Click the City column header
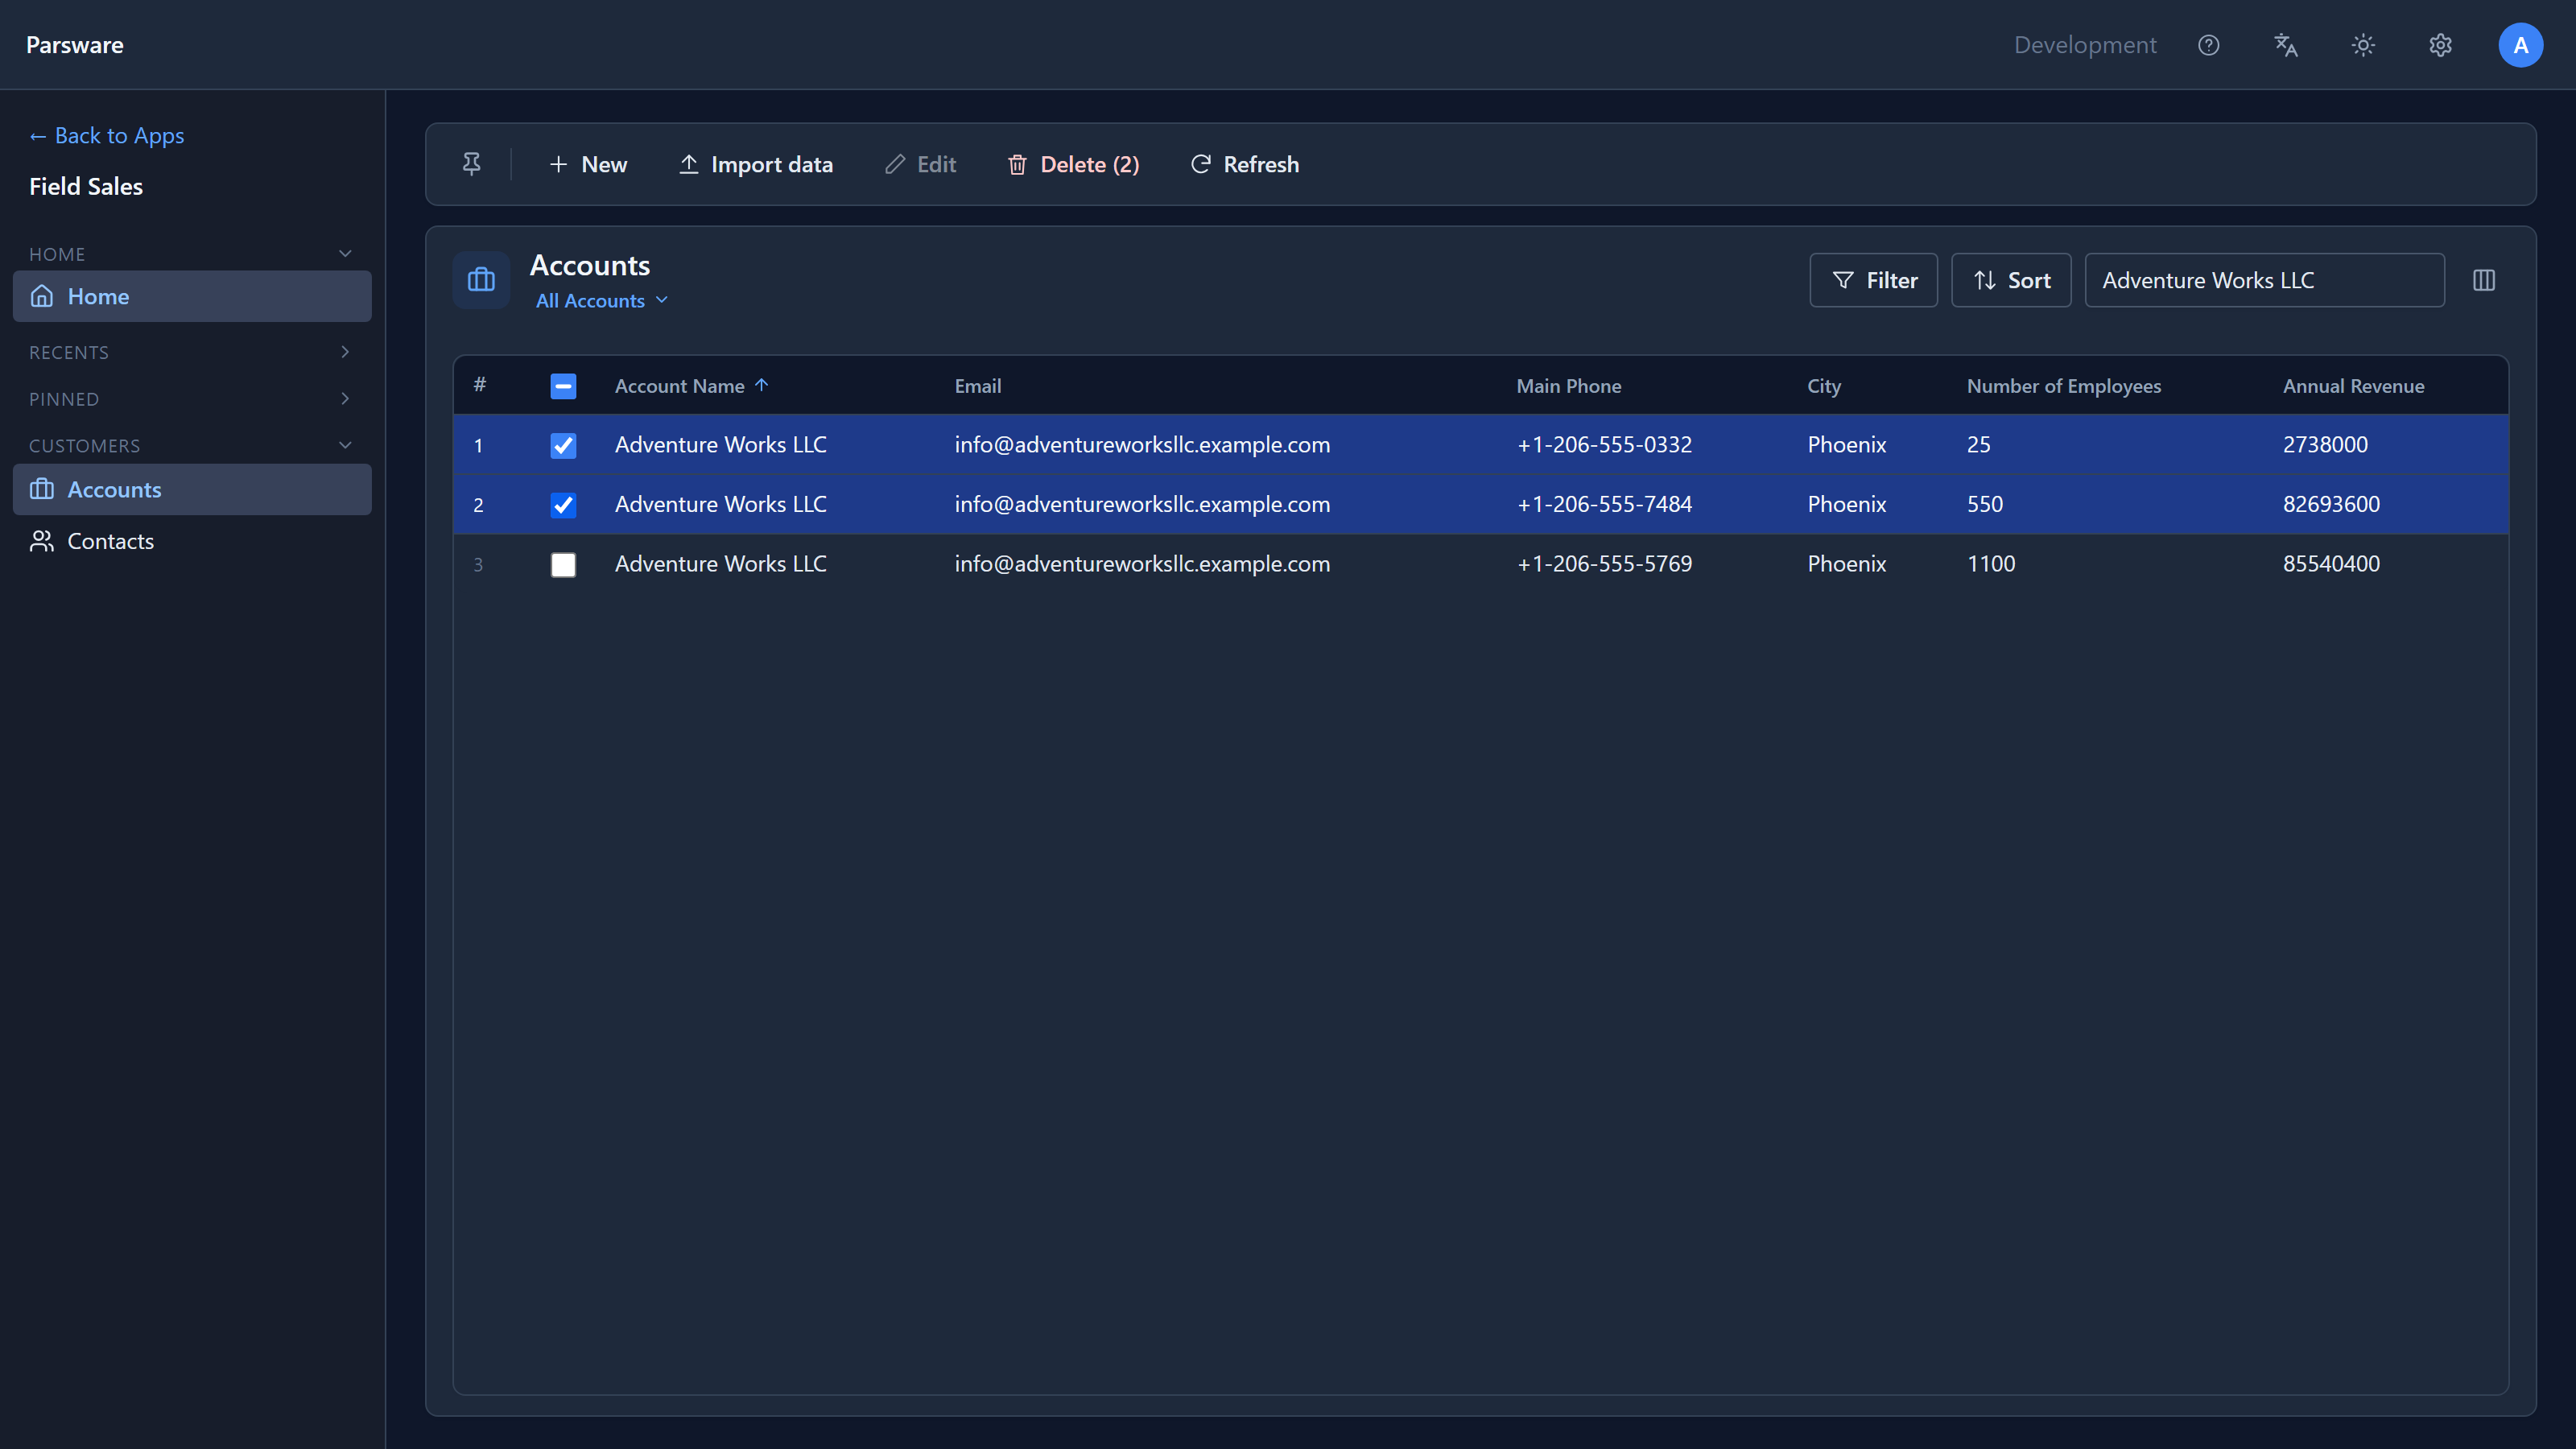This screenshot has width=2576, height=1449. [1824, 386]
